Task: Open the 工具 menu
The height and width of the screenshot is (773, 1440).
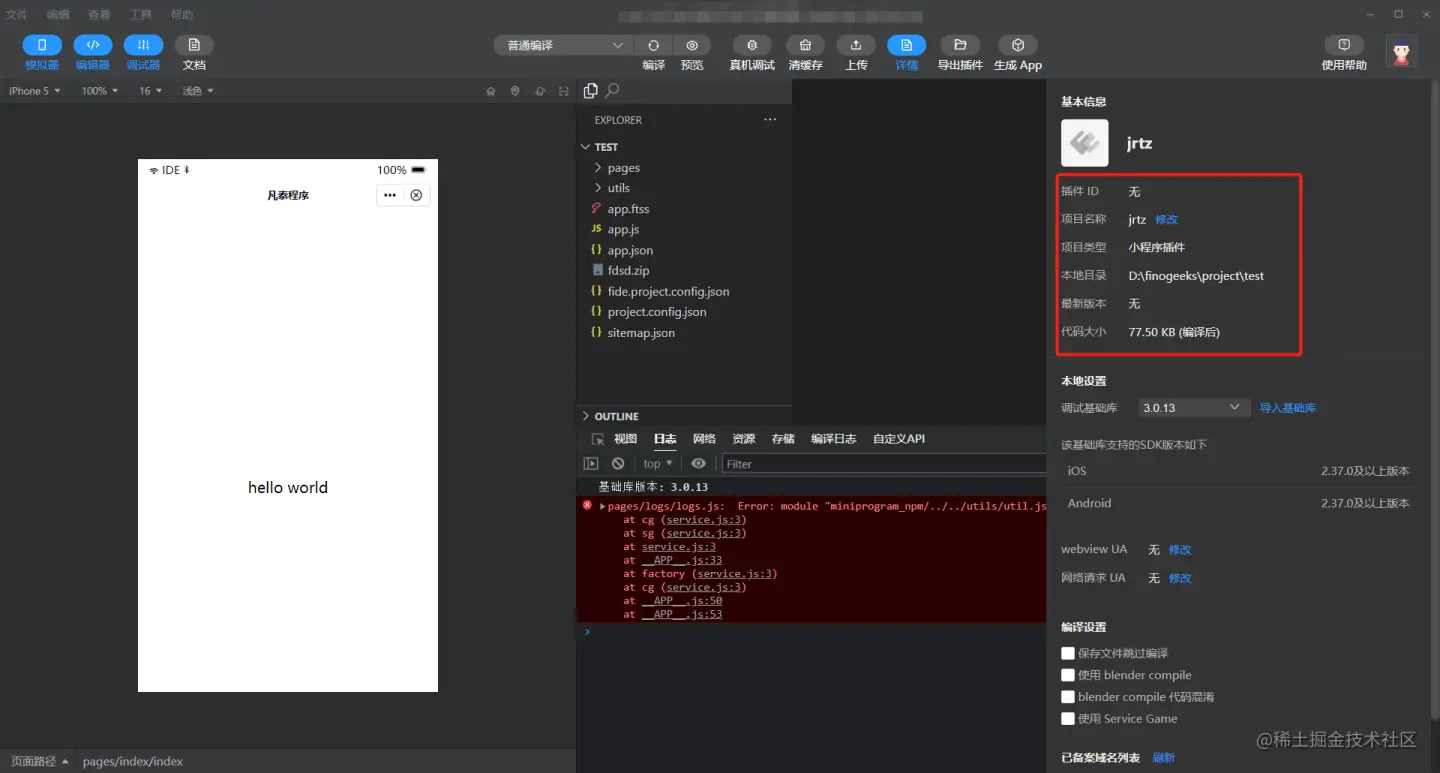Action: [141, 15]
